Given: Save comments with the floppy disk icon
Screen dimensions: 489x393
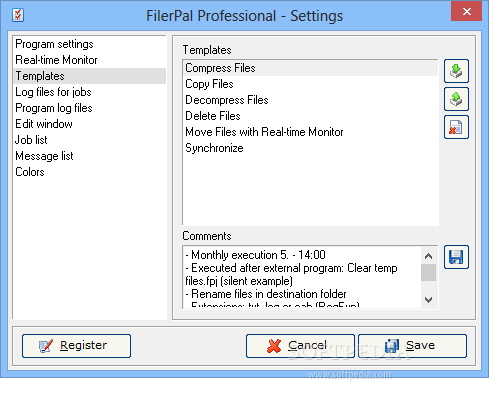Looking at the screenshot, I should point(456,257).
